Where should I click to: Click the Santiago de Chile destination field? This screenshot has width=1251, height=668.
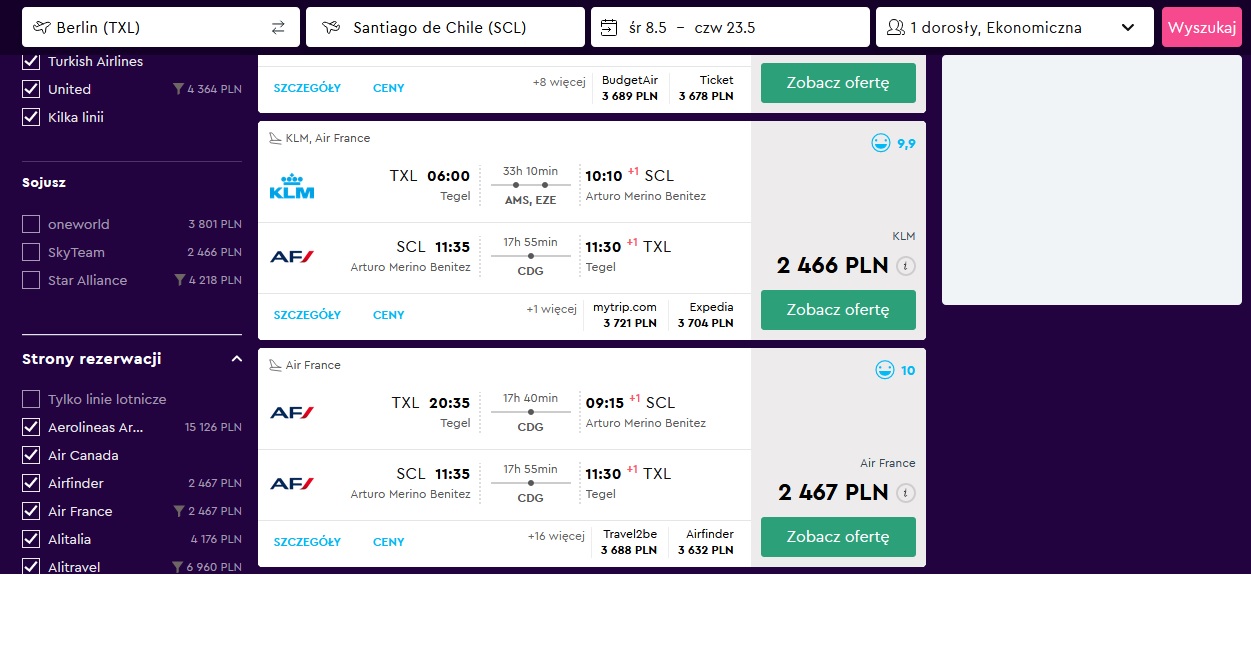coord(446,28)
